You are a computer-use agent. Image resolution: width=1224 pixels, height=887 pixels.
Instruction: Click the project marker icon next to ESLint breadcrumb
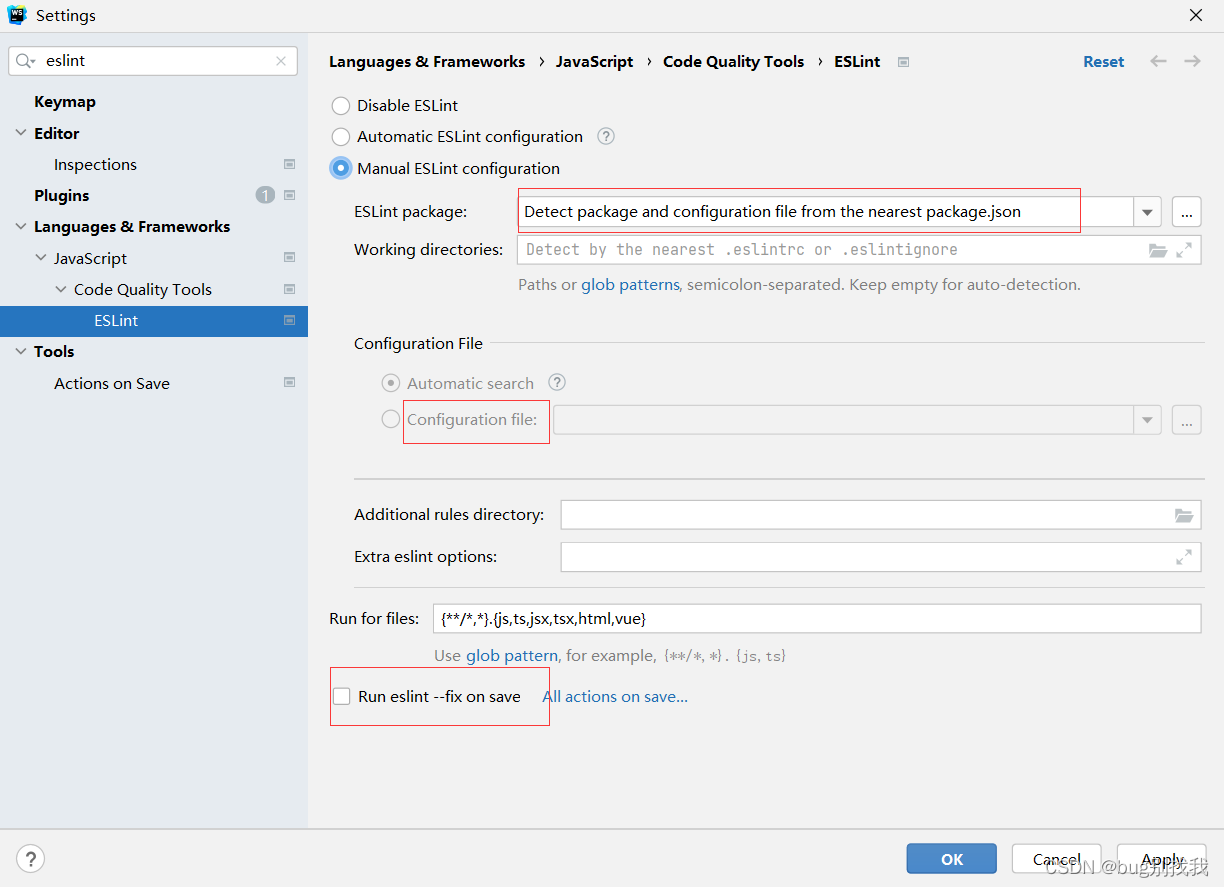click(903, 62)
